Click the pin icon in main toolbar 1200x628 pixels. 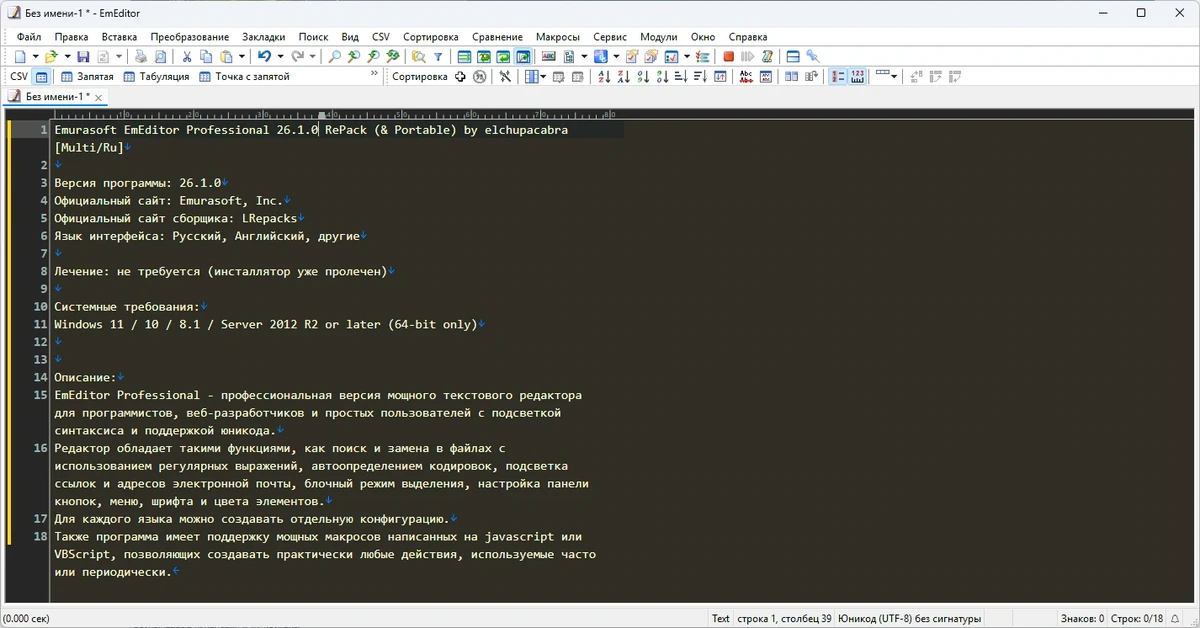click(x=812, y=57)
